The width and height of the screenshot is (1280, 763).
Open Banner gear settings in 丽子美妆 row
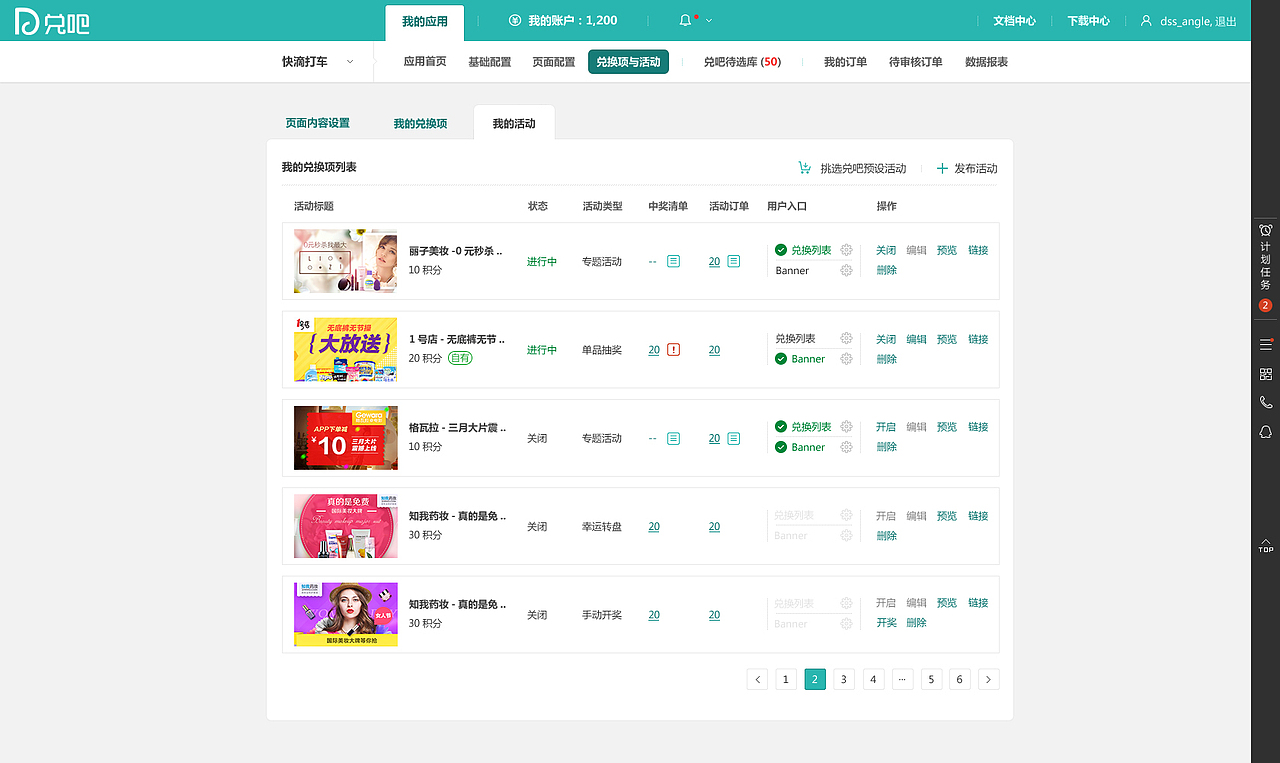coord(846,270)
